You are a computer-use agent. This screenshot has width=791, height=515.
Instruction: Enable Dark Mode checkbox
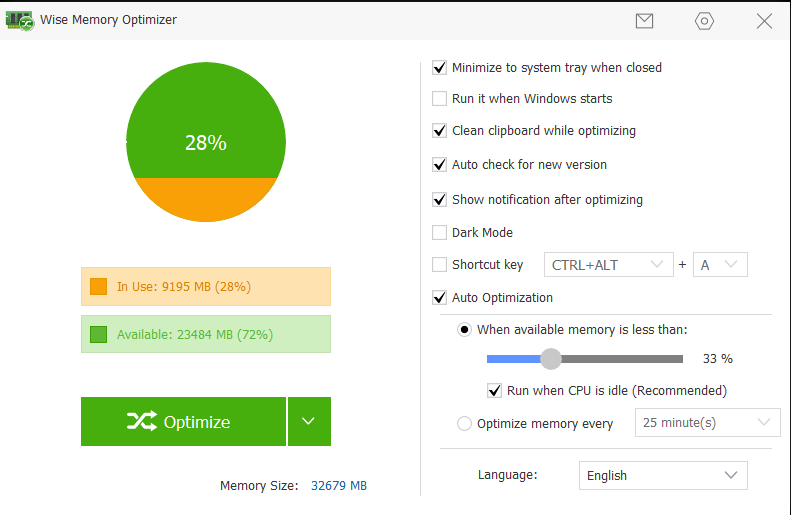click(x=439, y=233)
